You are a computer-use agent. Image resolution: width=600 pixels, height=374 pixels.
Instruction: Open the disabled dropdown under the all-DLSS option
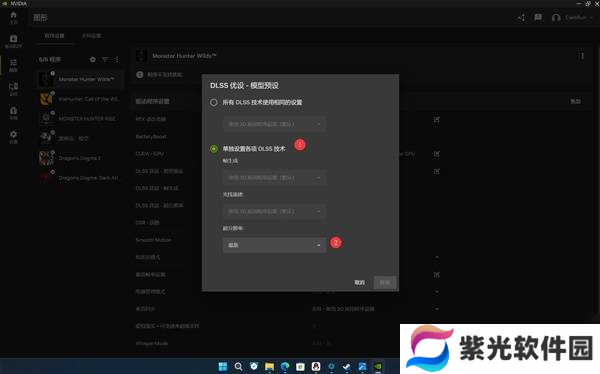point(274,124)
